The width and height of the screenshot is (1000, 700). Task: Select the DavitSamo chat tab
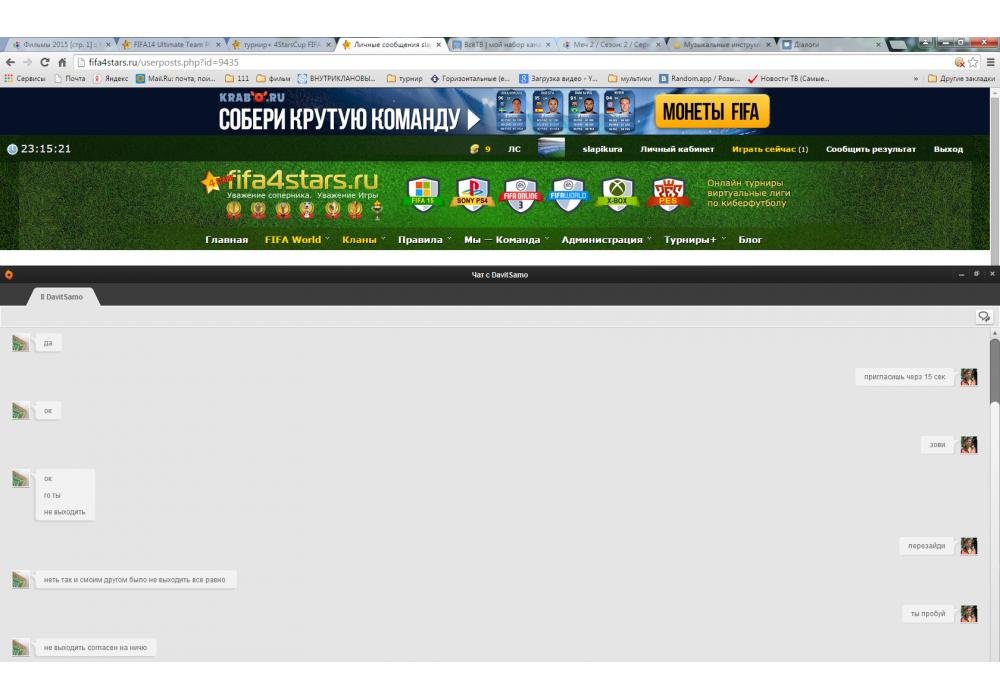pos(62,297)
